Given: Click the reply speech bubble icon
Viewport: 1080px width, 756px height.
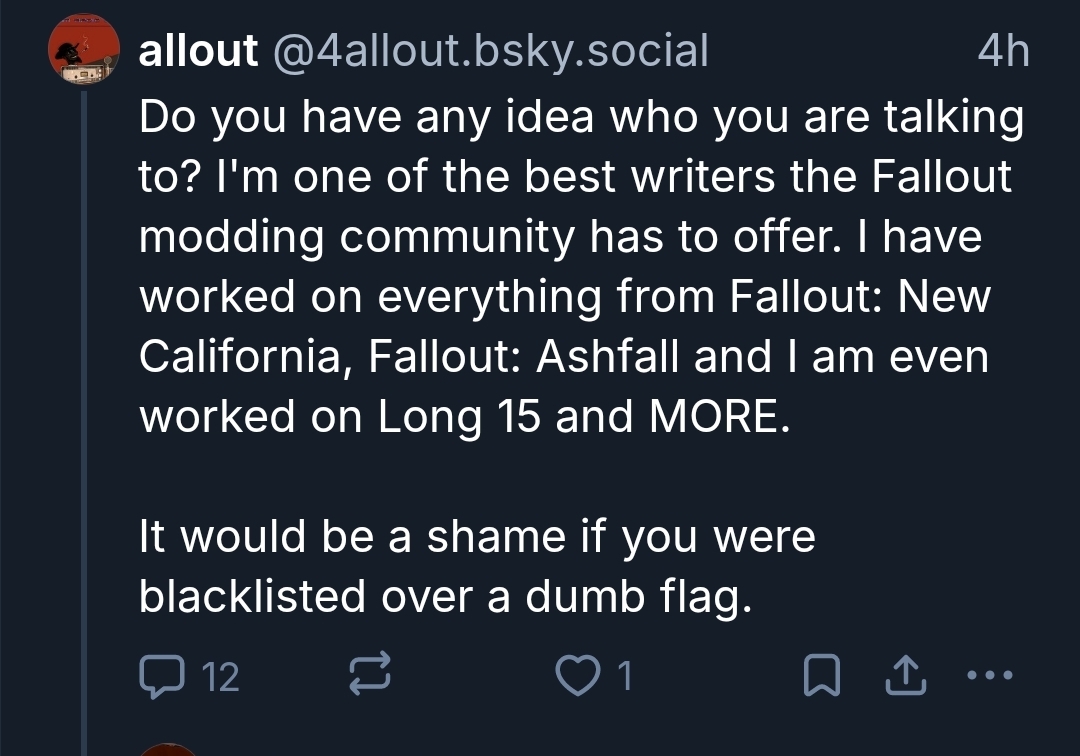Looking at the screenshot, I should pyautogui.click(x=161, y=677).
